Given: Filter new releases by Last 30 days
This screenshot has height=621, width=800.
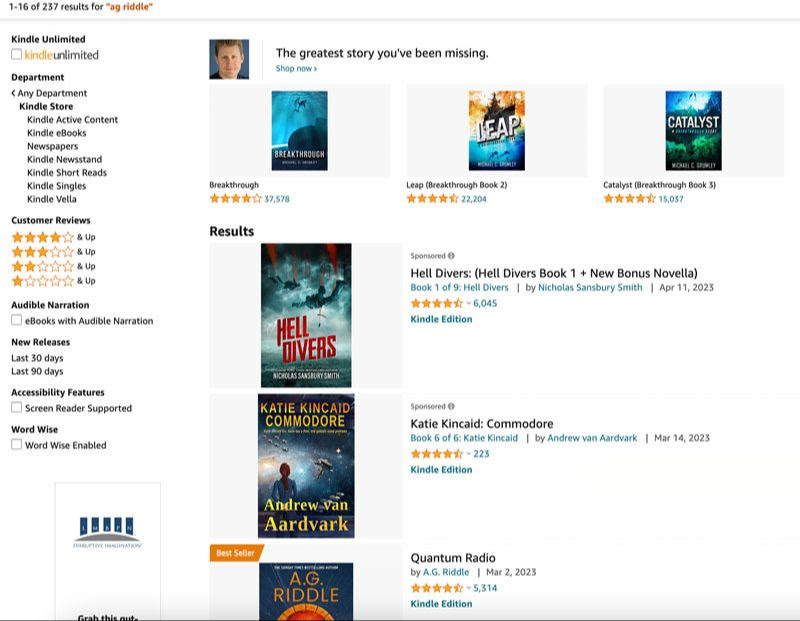Looking at the screenshot, I should pyautogui.click(x=37, y=358).
